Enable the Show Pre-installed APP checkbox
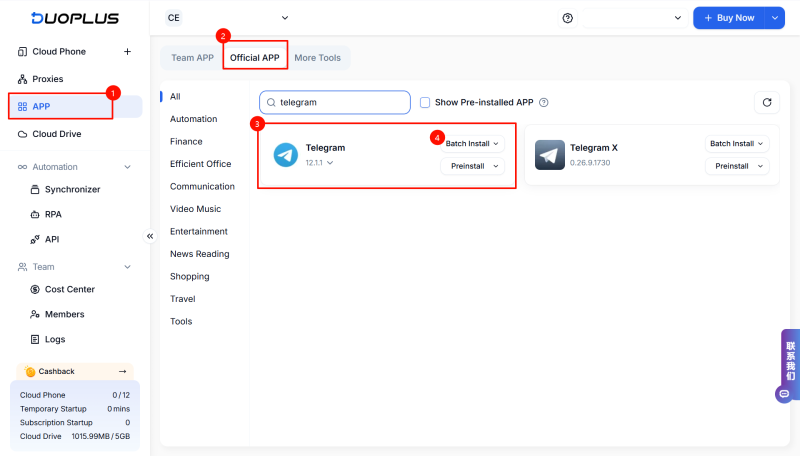Image resolution: width=800 pixels, height=456 pixels. point(425,102)
